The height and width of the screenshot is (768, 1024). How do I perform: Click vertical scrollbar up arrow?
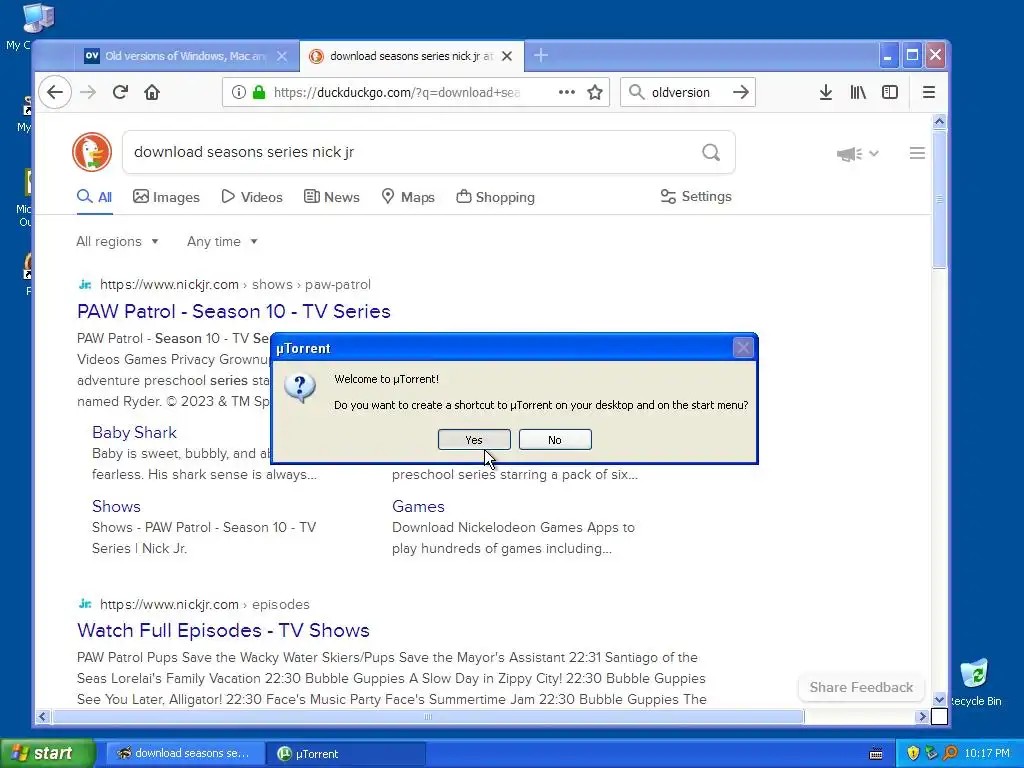pyautogui.click(x=939, y=121)
